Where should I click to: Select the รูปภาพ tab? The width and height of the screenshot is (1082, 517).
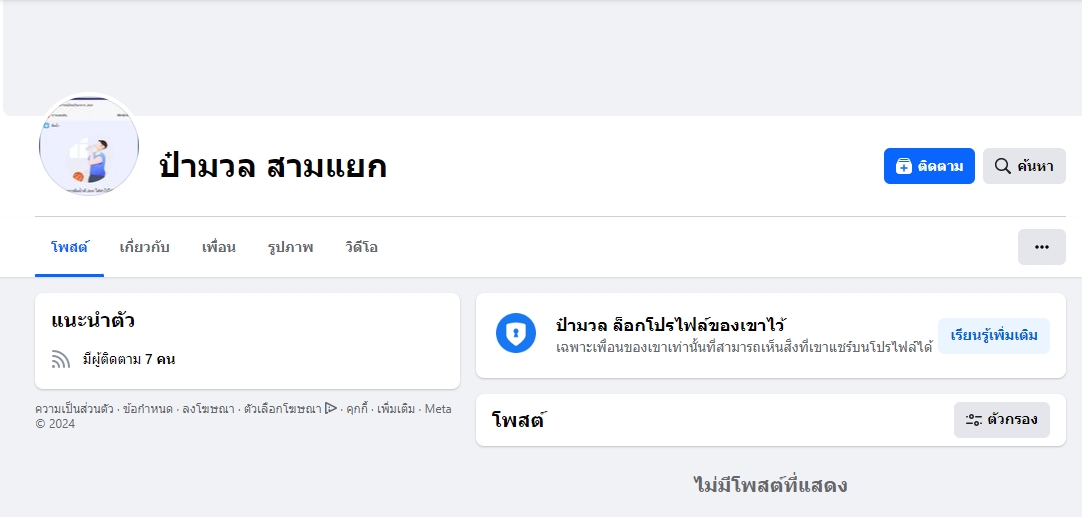tap(290, 247)
